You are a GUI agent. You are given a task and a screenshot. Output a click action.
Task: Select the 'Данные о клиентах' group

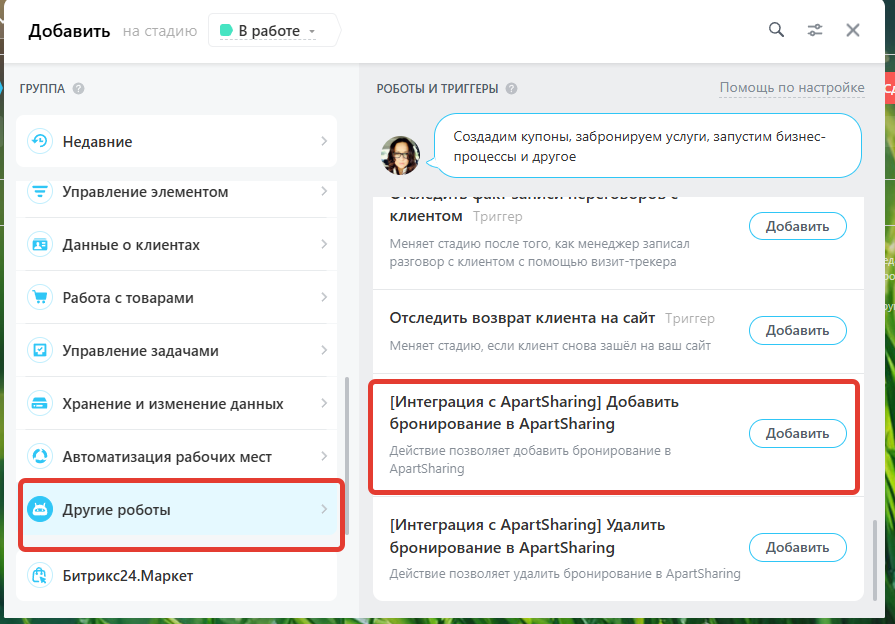click(176, 244)
